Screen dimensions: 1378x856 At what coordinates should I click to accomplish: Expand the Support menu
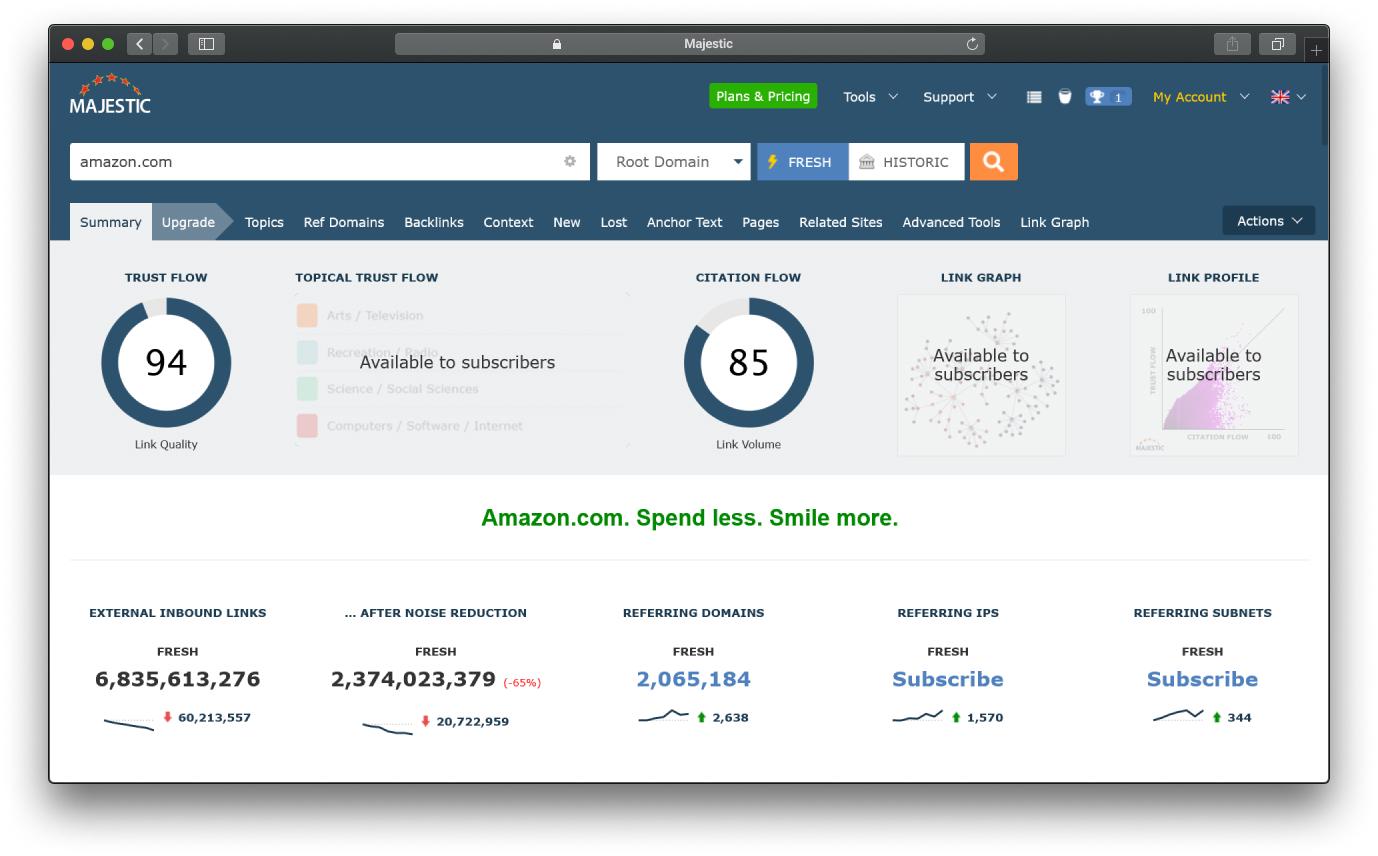pos(960,97)
